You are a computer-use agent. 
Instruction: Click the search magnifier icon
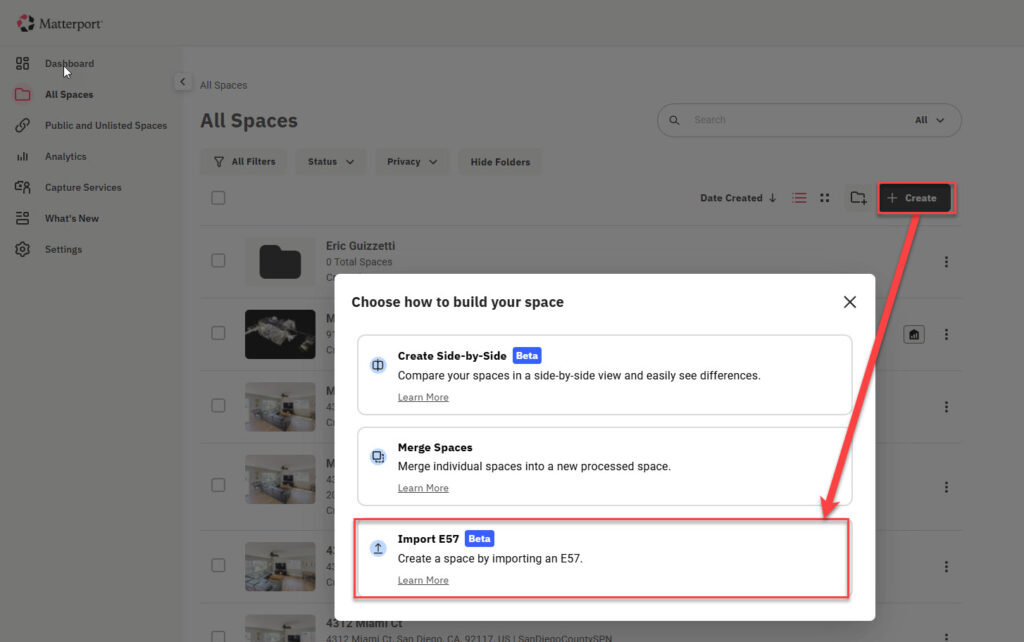coord(675,119)
